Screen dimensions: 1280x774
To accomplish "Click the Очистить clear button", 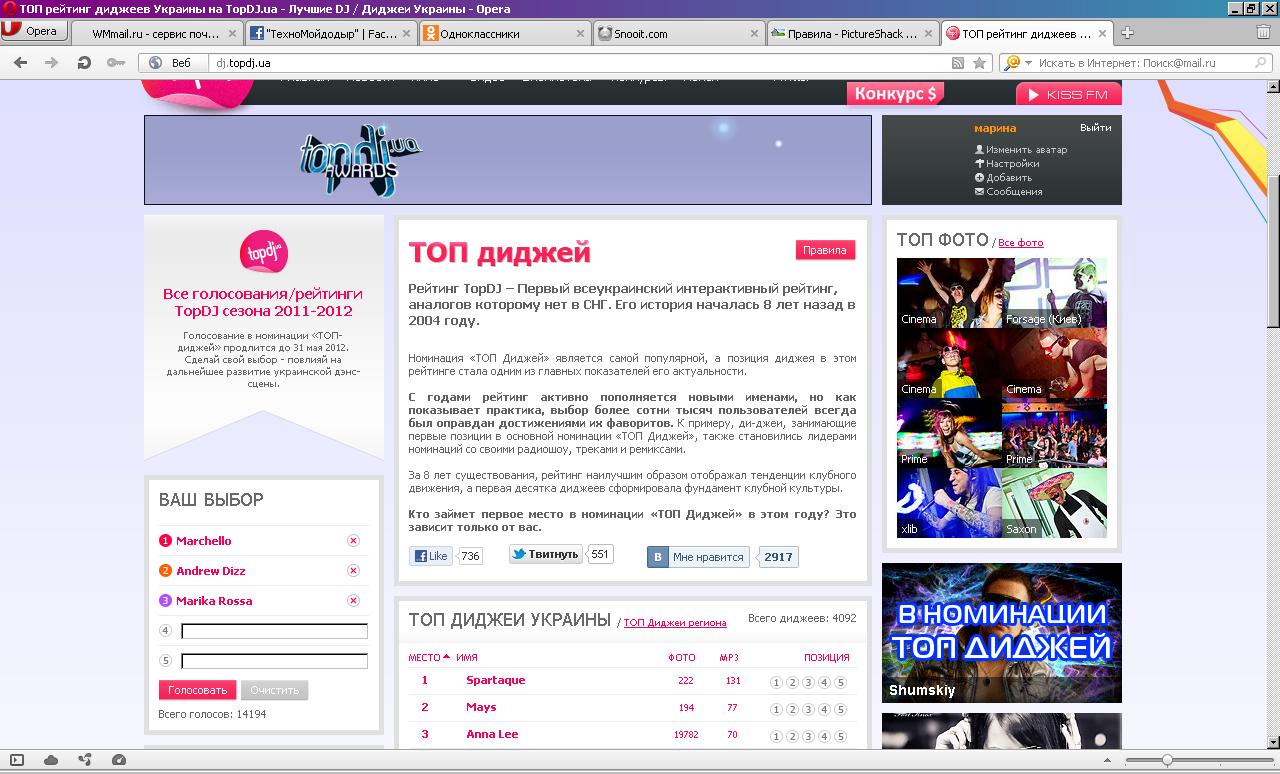I will (275, 690).
